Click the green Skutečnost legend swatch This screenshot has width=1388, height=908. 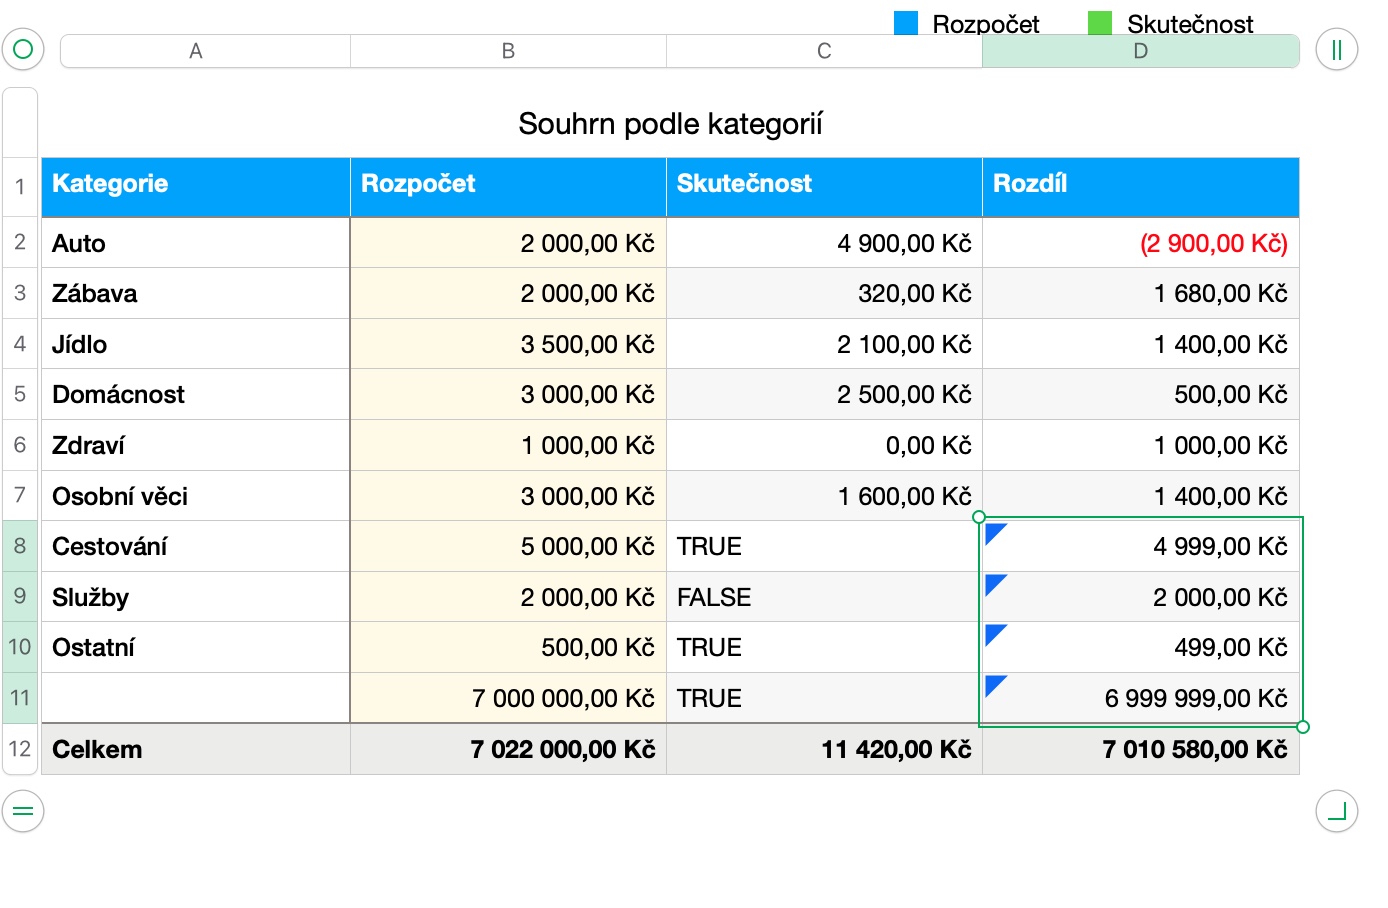pos(1099,23)
